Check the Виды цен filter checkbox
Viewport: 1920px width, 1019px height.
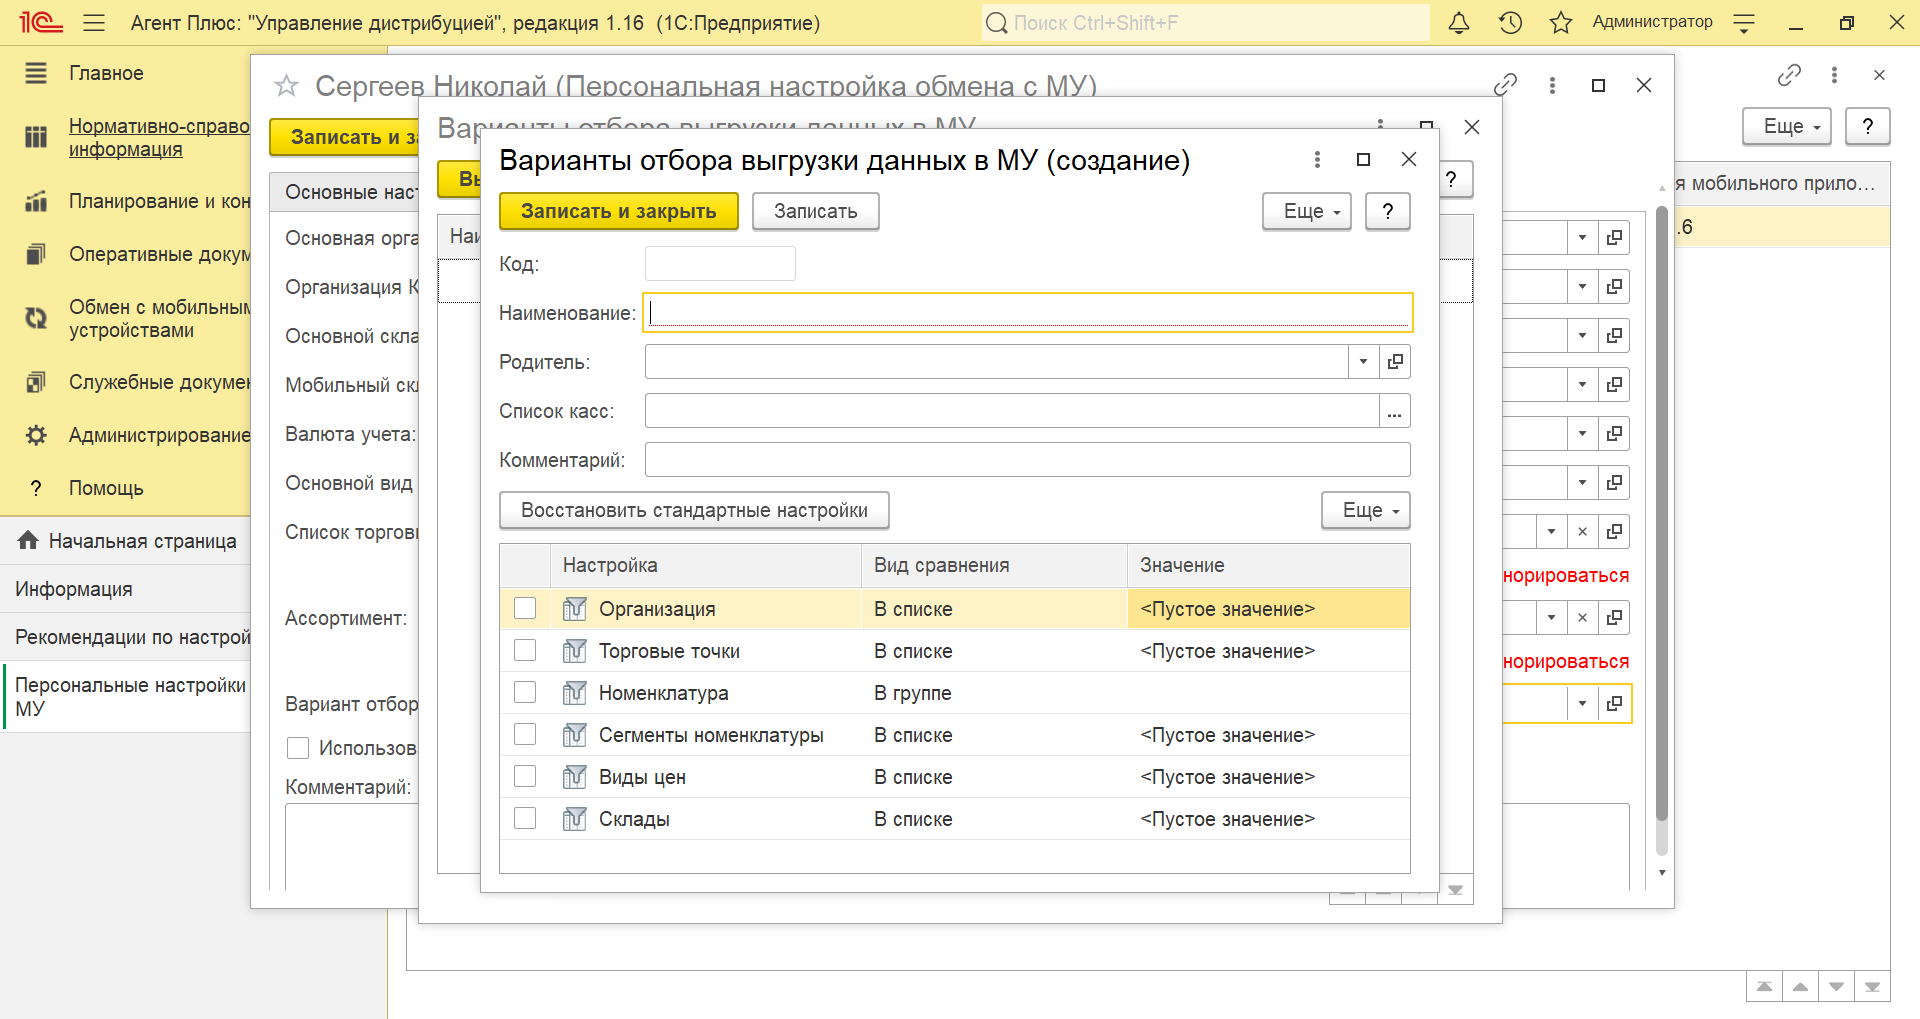pyautogui.click(x=525, y=776)
